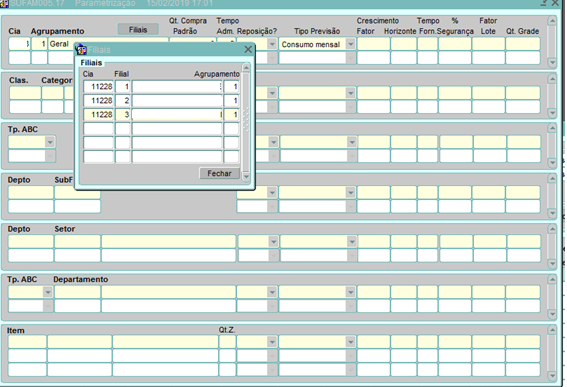Open Tipo Previsão dropdown in Item section

(350, 341)
